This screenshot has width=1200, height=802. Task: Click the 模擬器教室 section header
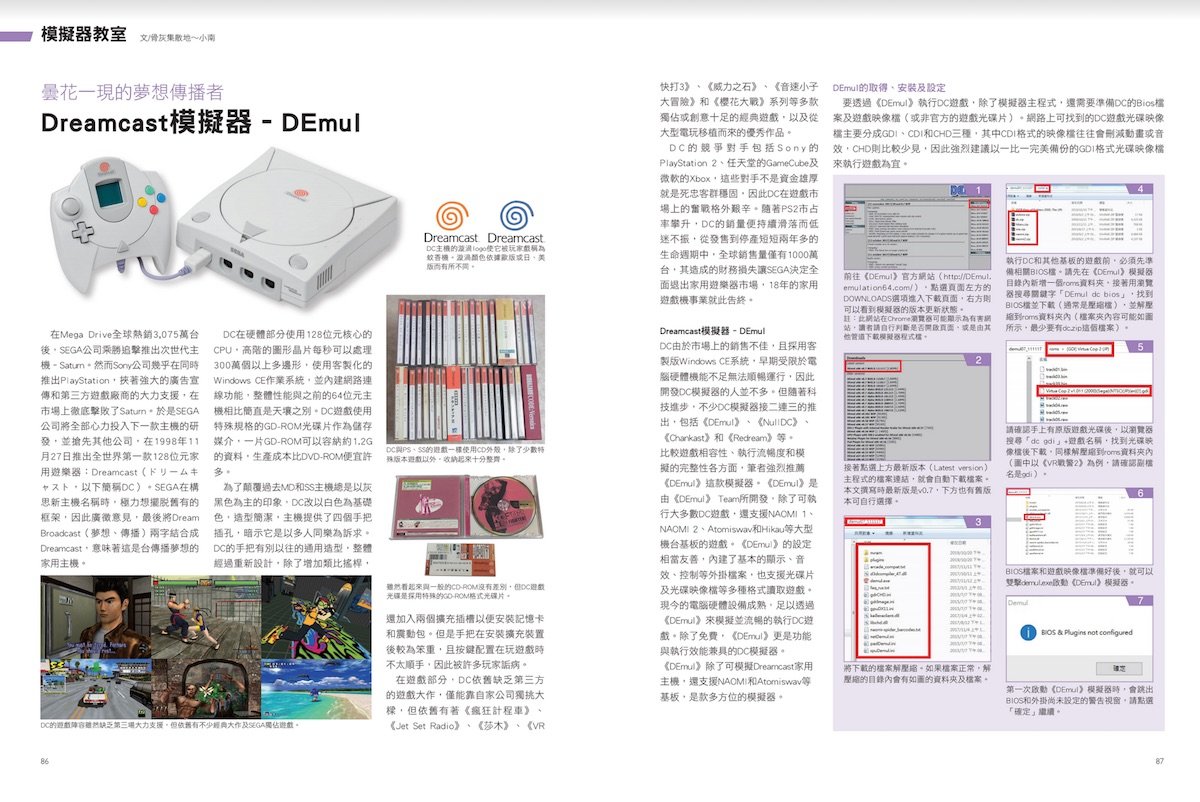coord(83,36)
